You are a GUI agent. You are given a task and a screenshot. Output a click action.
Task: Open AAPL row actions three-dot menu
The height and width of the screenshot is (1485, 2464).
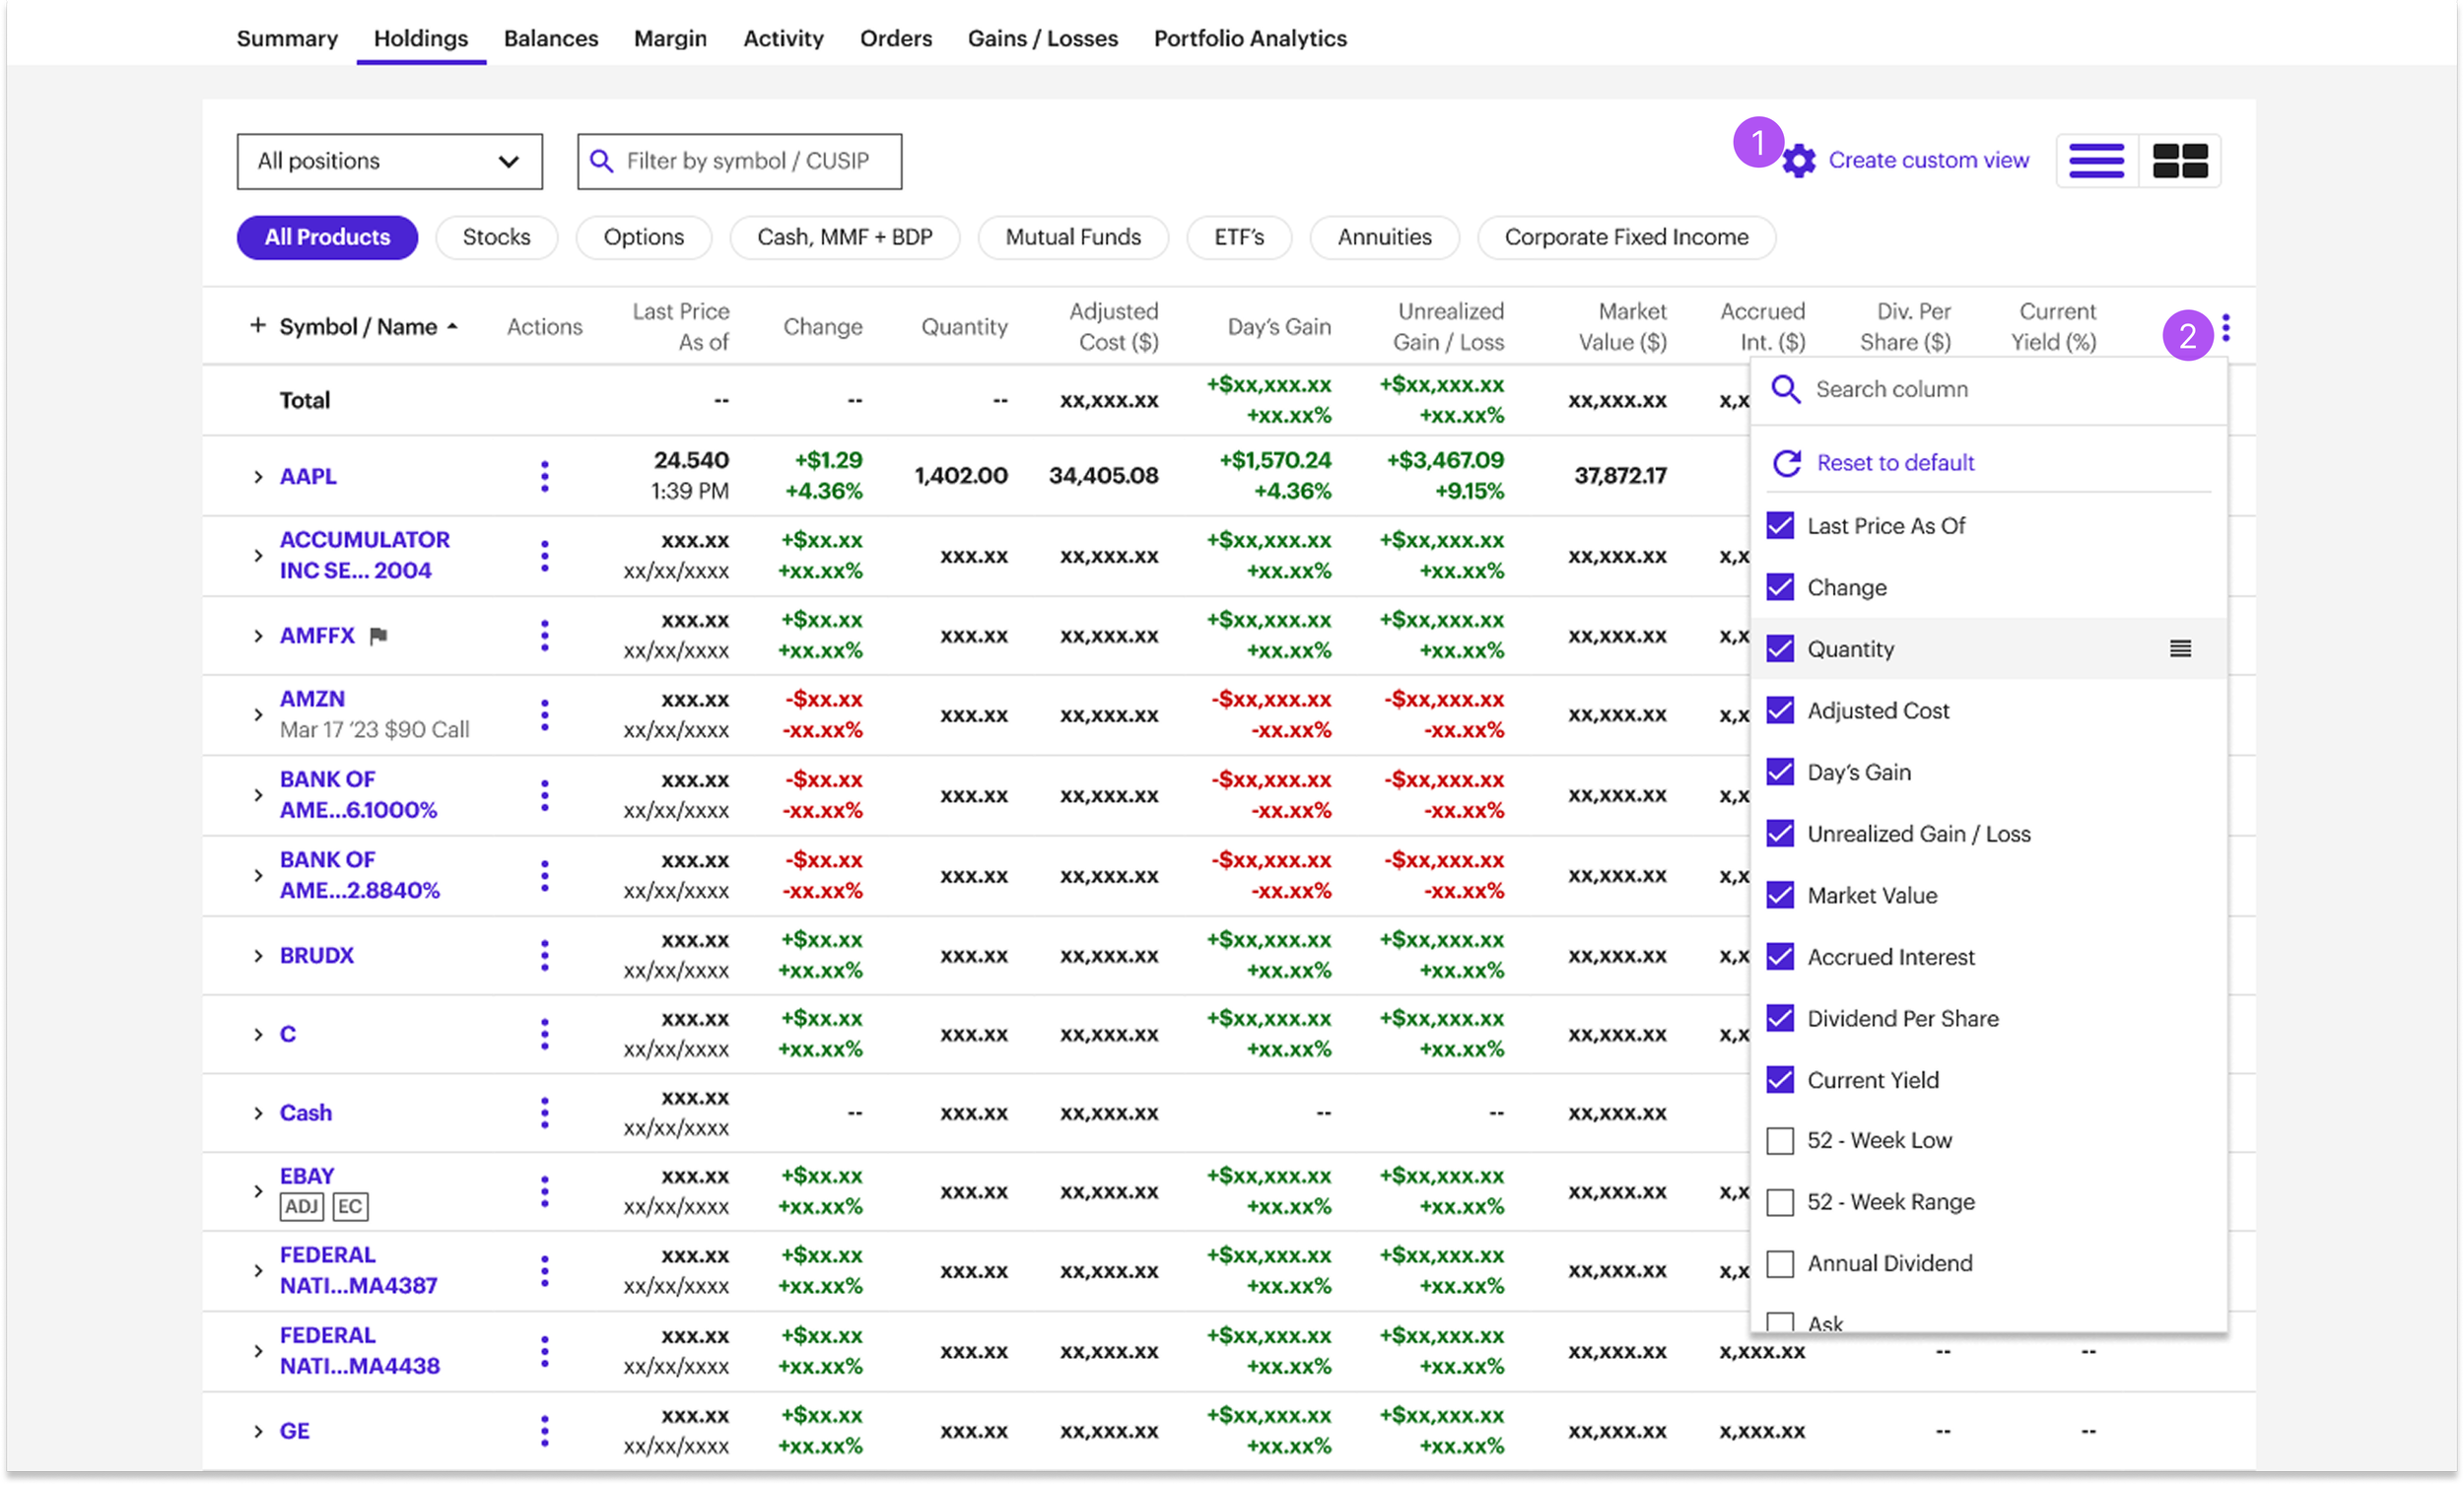pyautogui.click(x=544, y=476)
